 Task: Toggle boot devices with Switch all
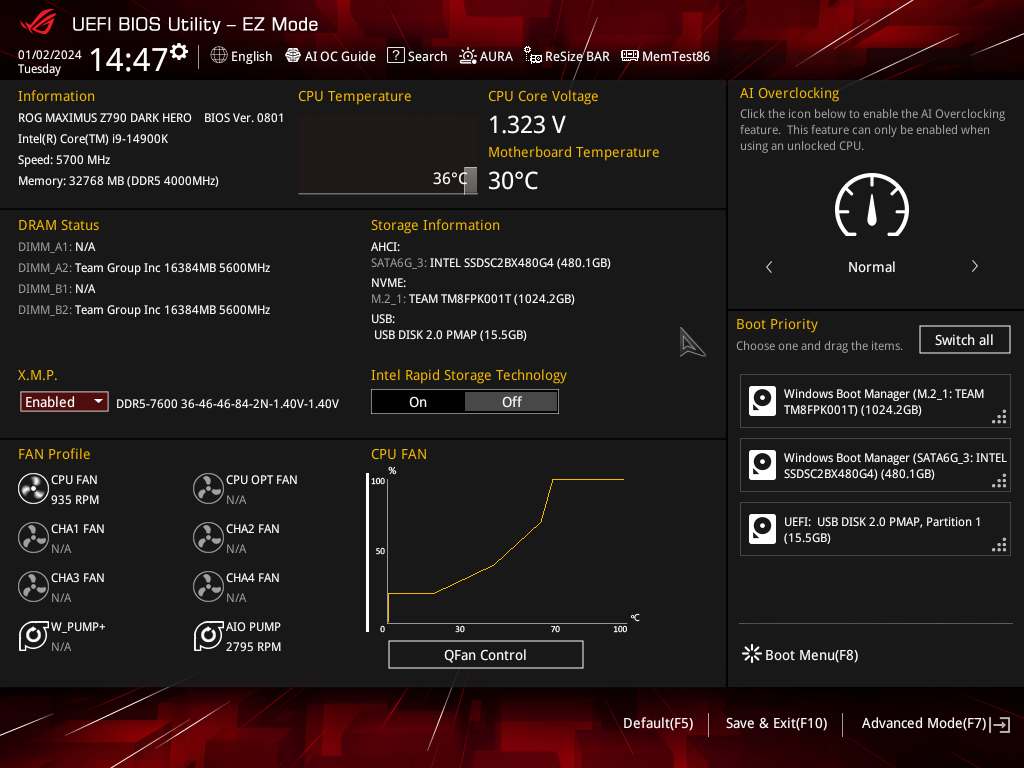coord(964,340)
